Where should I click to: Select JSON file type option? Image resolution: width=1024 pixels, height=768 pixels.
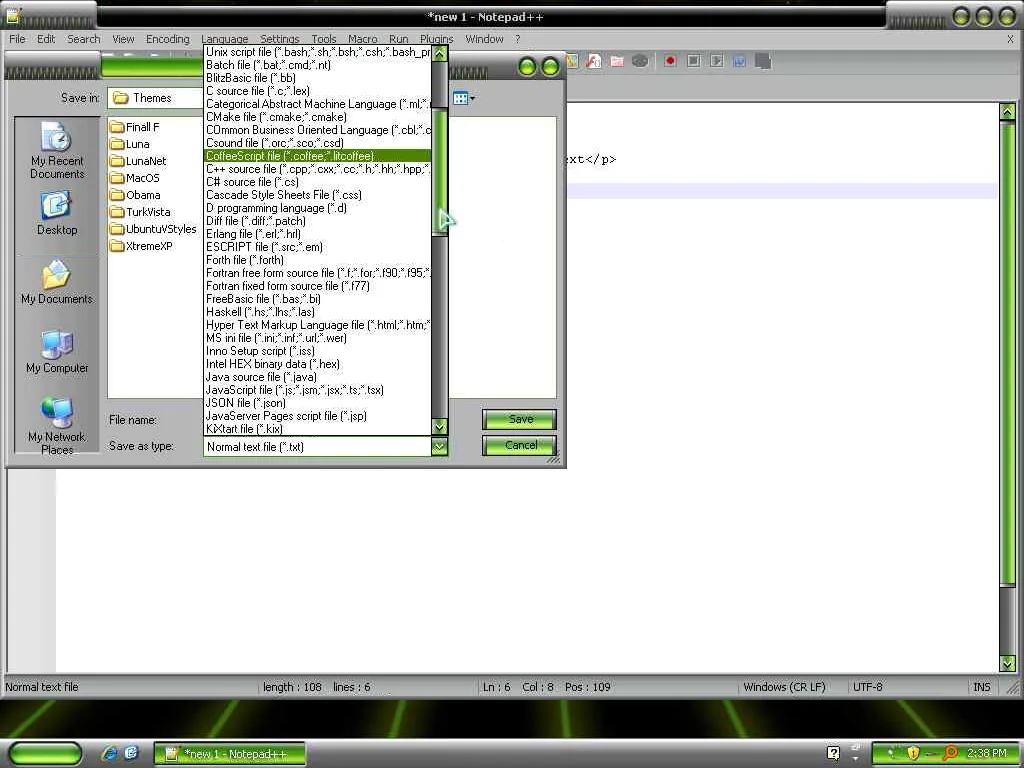point(317,402)
